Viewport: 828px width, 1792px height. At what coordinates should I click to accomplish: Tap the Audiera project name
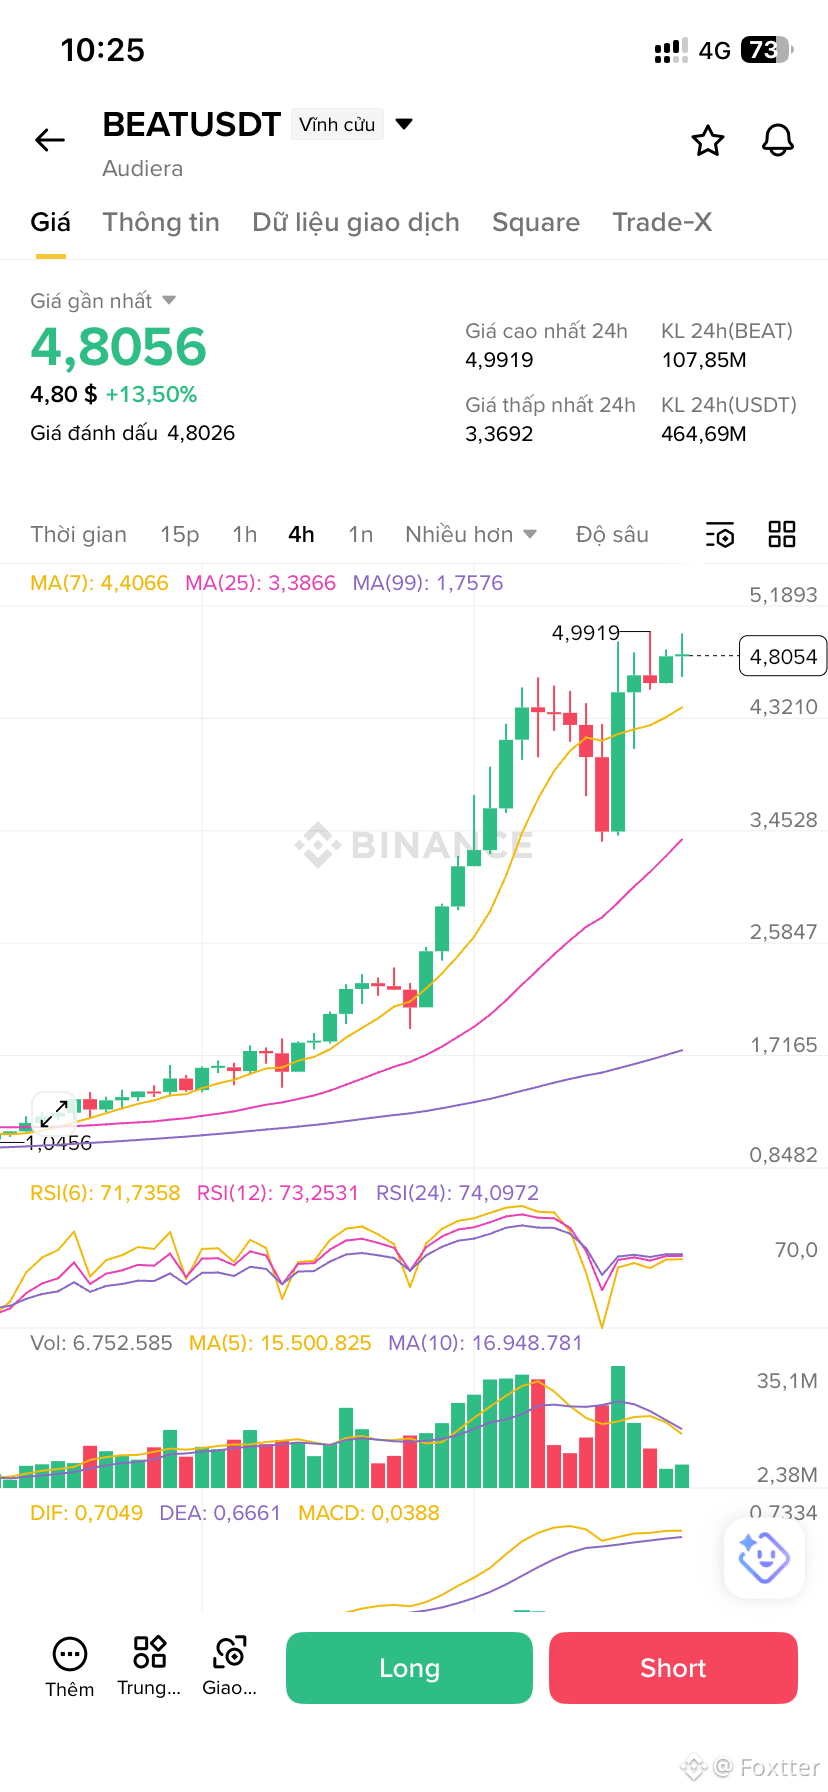(x=143, y=168)
